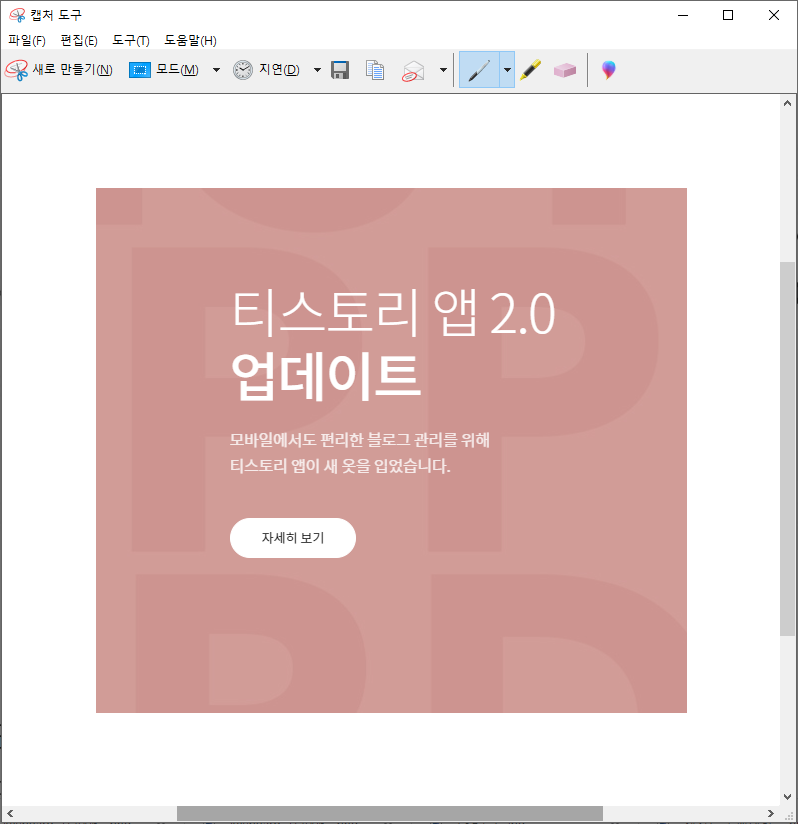Click the 티스토리 앱 2.0 headline text
This screenshot has height=824, width=798.
[x=393, y=313]
